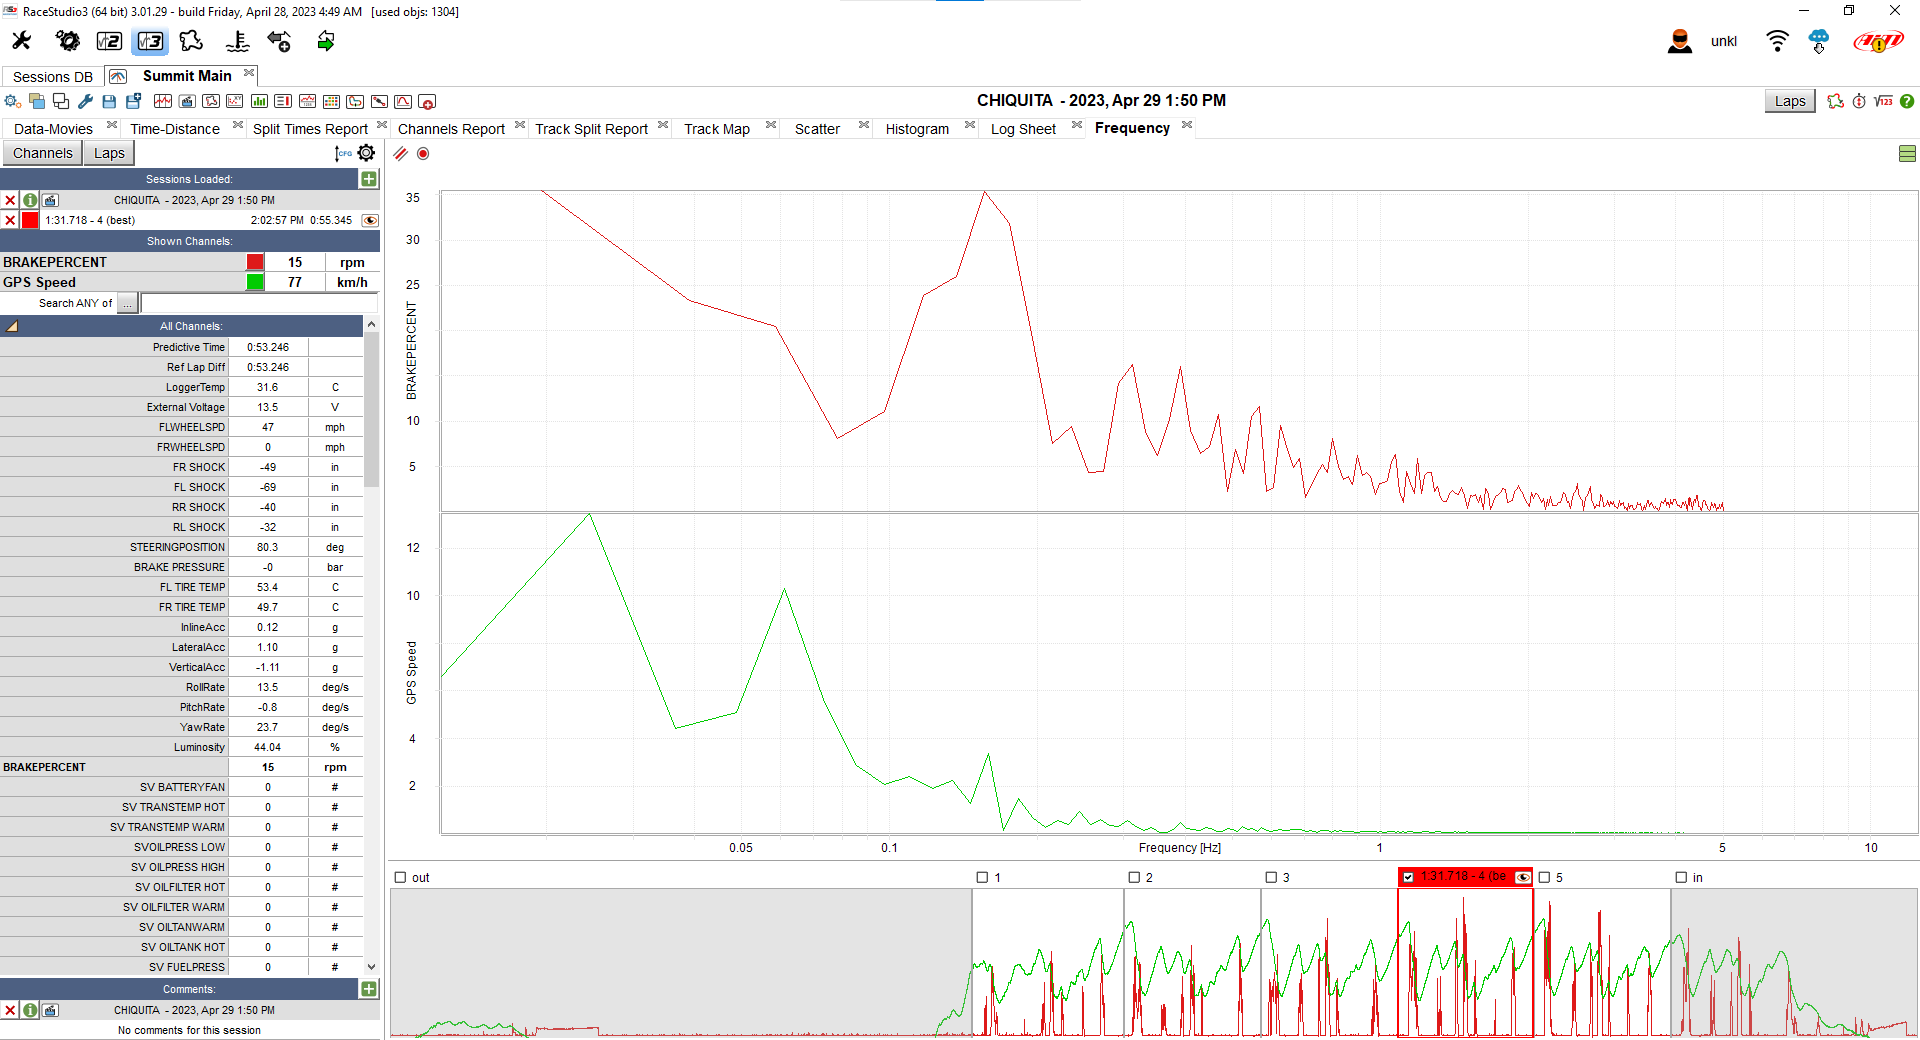Click the green info icon for CHIQUITA session
Screen dimensions: 1920x1040
[x=30, y=200]
